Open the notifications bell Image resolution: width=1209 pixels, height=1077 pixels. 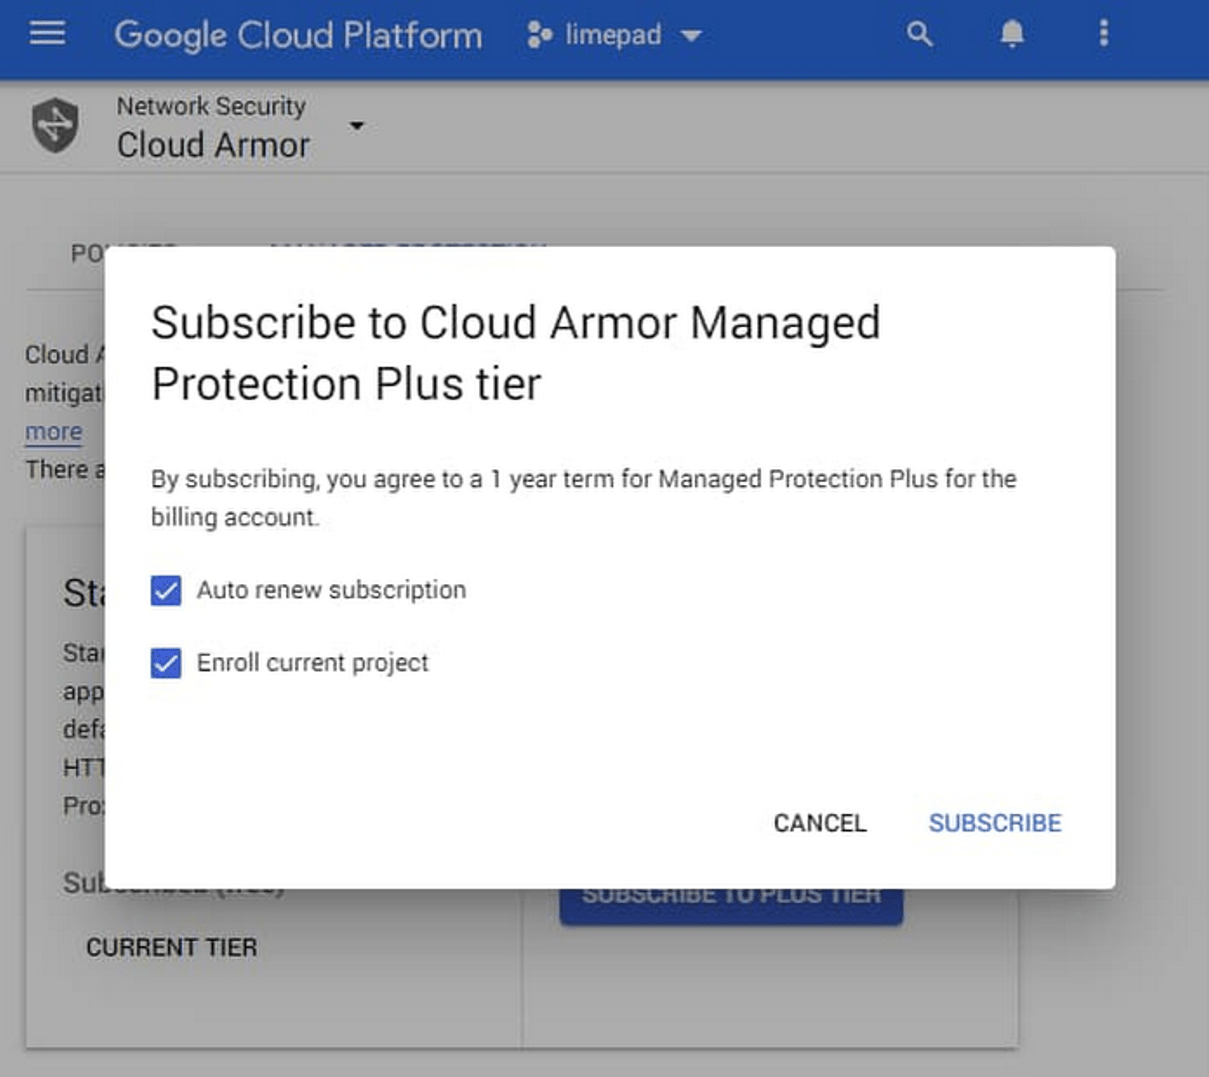(x=1011, y=34)
